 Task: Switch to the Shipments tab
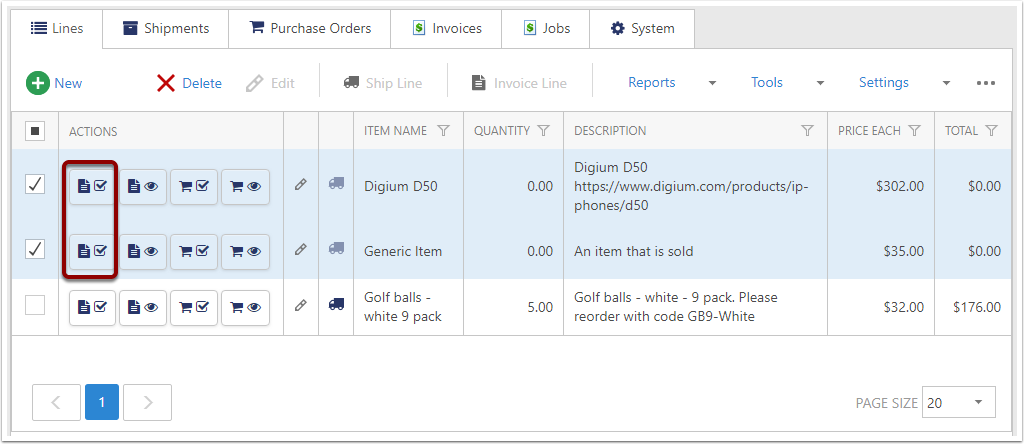click(165, 28)
